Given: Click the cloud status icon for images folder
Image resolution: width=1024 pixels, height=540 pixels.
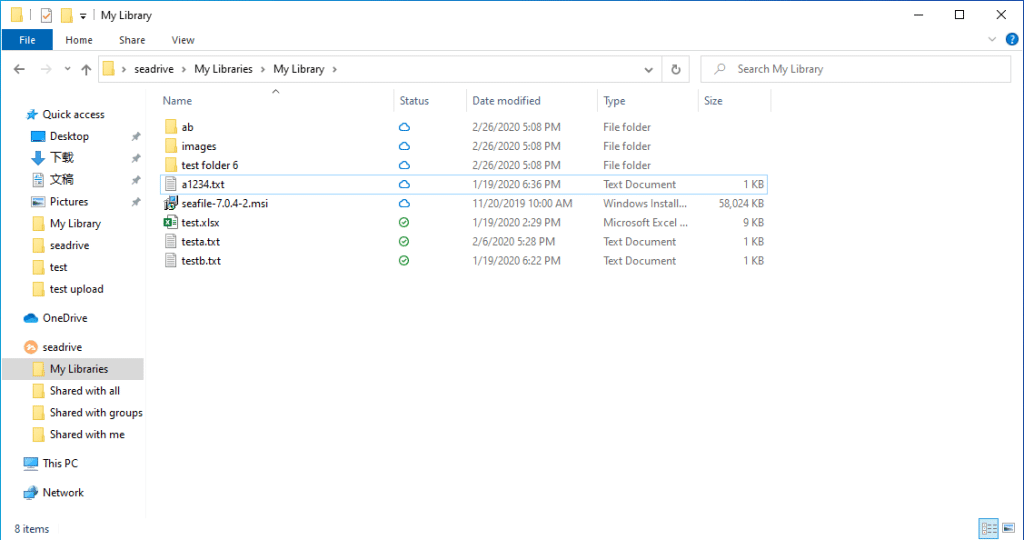Looking at the screenshot, I should [404, 146].
